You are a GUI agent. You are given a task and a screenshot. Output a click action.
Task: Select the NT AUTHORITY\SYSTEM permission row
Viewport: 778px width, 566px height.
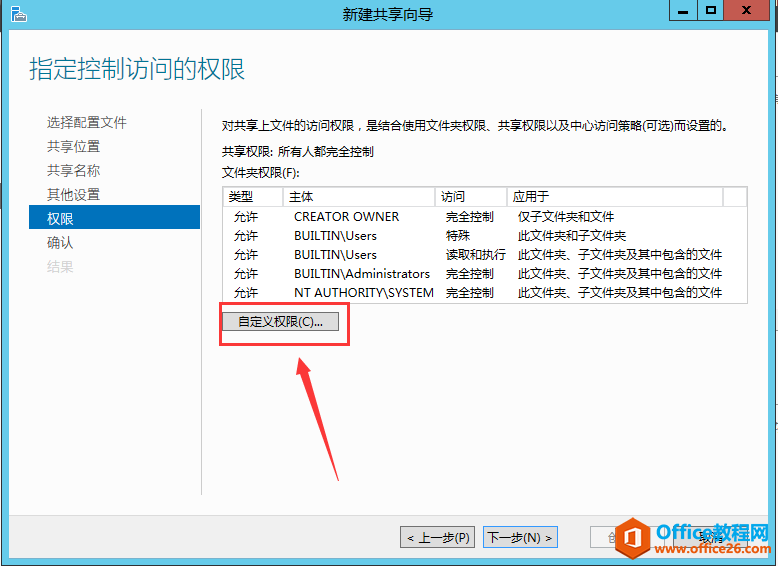pos(485,292)
